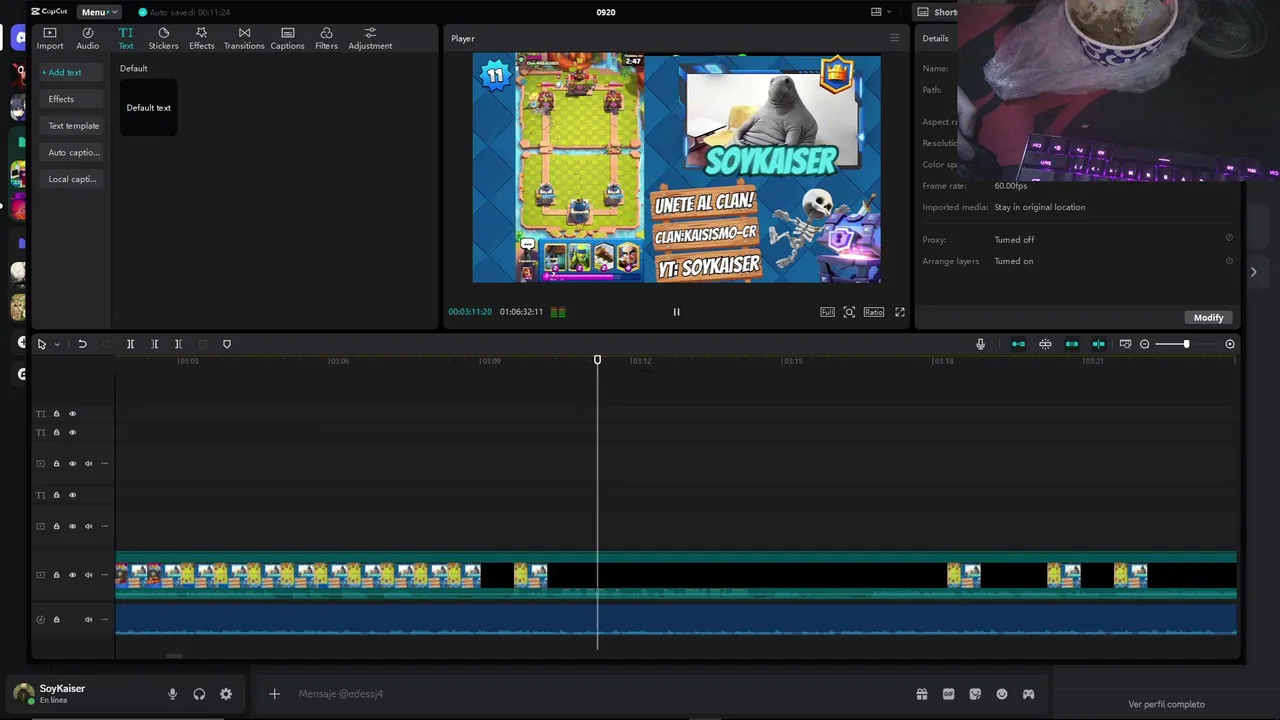This screenshot has width=1280, height=720.
Task: Toggle preview axis in timeline toolbar
Action: click(x=1098, y=344)
